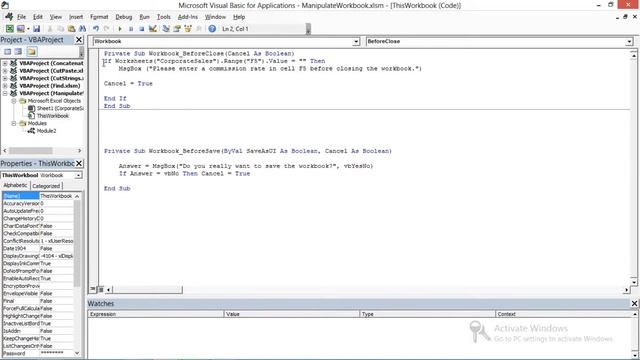The image size is (640, 360).
Task: Open the File menu
Action: (x=21, y=17)
